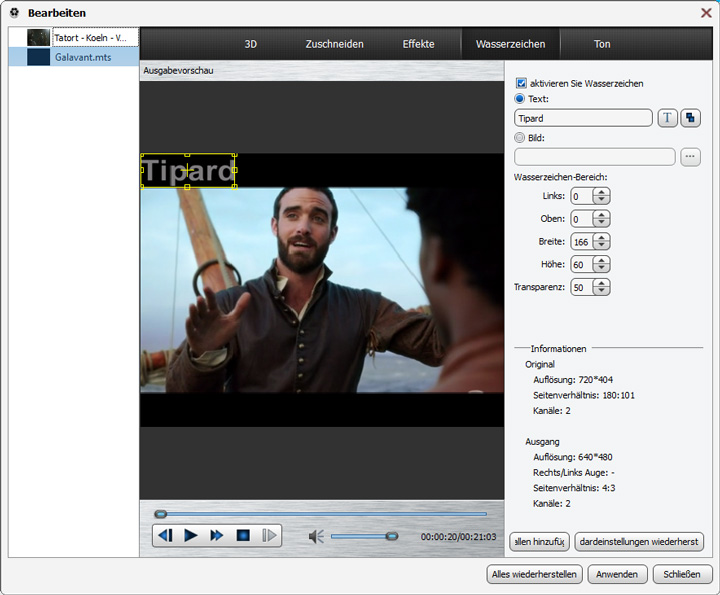Click the Schließen button
Viewport: 720px width, 595px height.
point(682,574)
